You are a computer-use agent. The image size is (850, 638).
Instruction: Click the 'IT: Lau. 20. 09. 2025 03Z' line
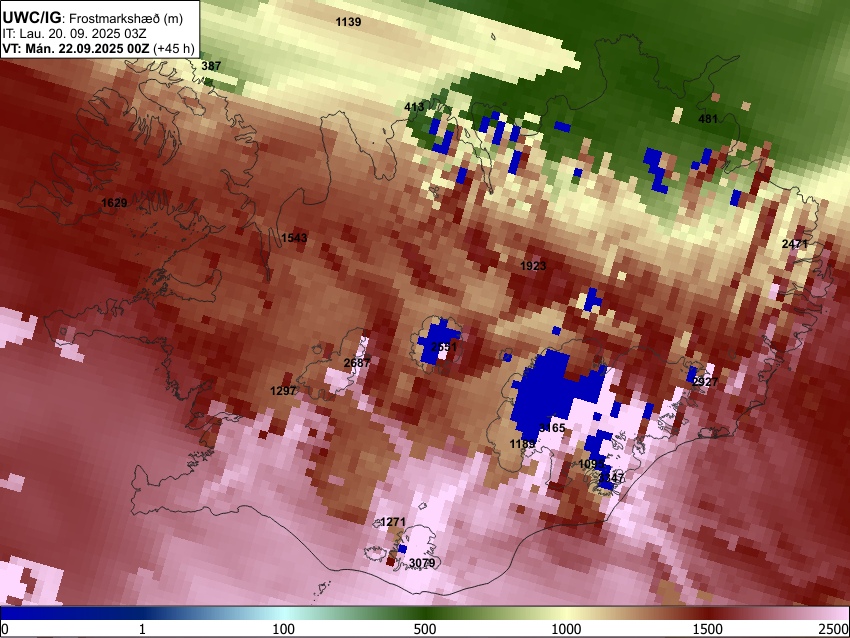point(75,34)
